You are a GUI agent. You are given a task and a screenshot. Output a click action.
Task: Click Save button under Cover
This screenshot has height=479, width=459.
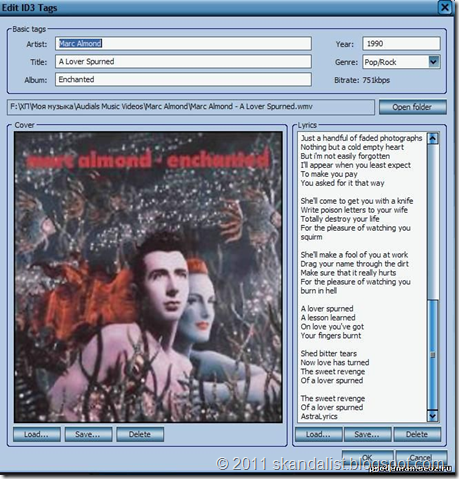[88, 434]
